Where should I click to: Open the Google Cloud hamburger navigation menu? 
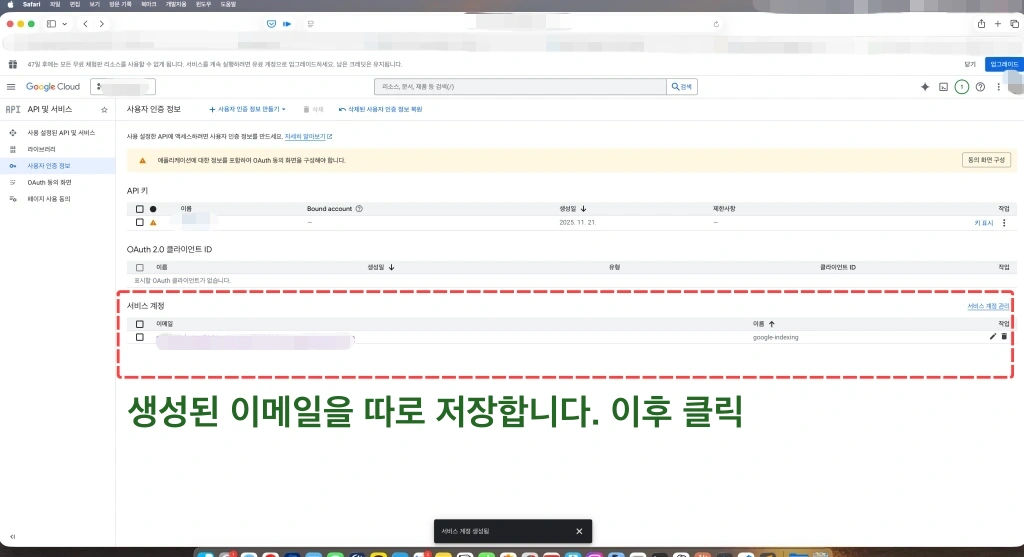pyautogui.click(x=11, y=87)
